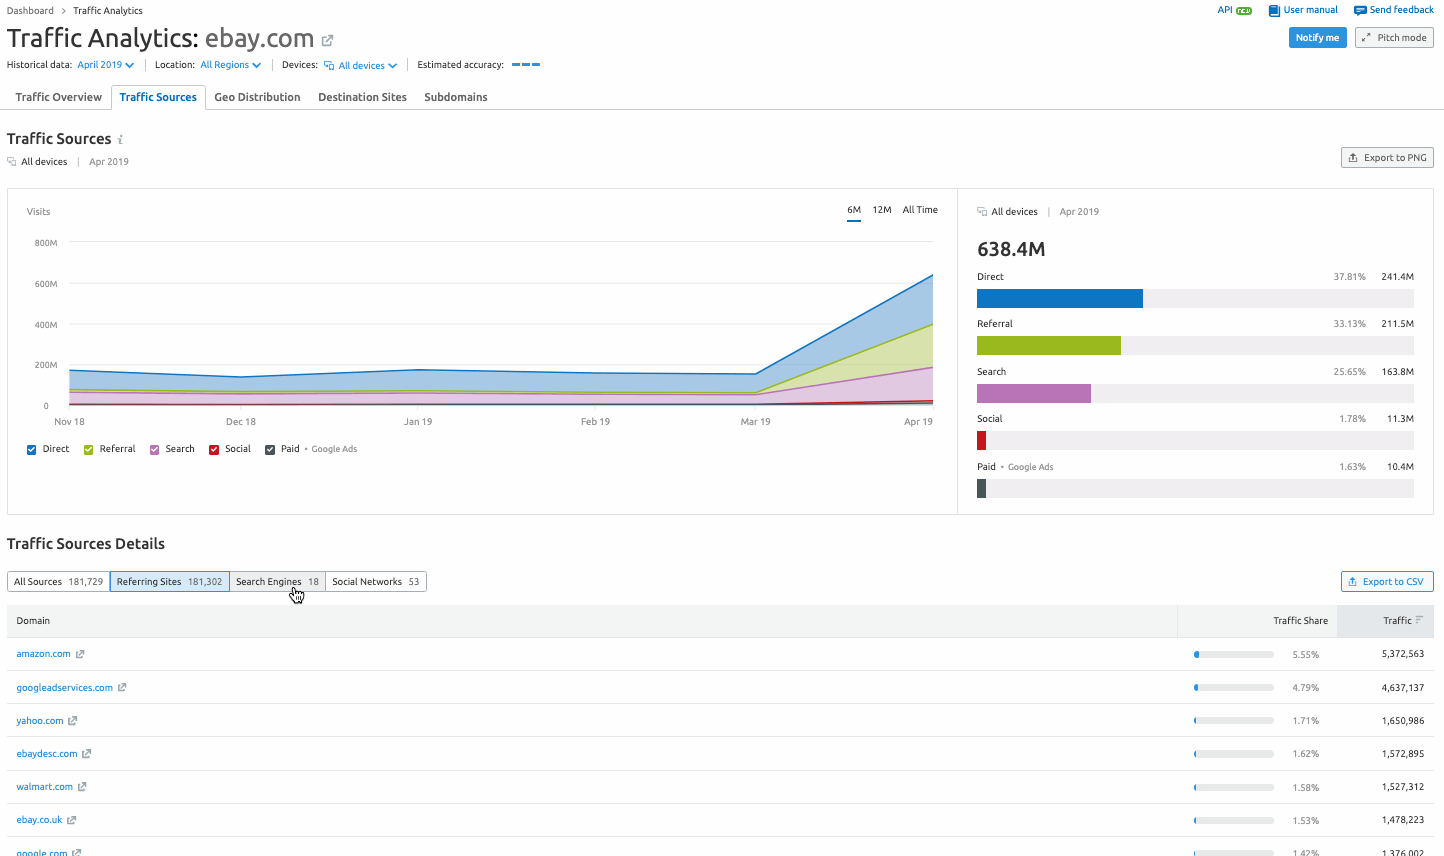This screenshot has height=856, width=1444.
Task: Click the devices icon beside All devices dropdown
Action: (x=329, y=65)
